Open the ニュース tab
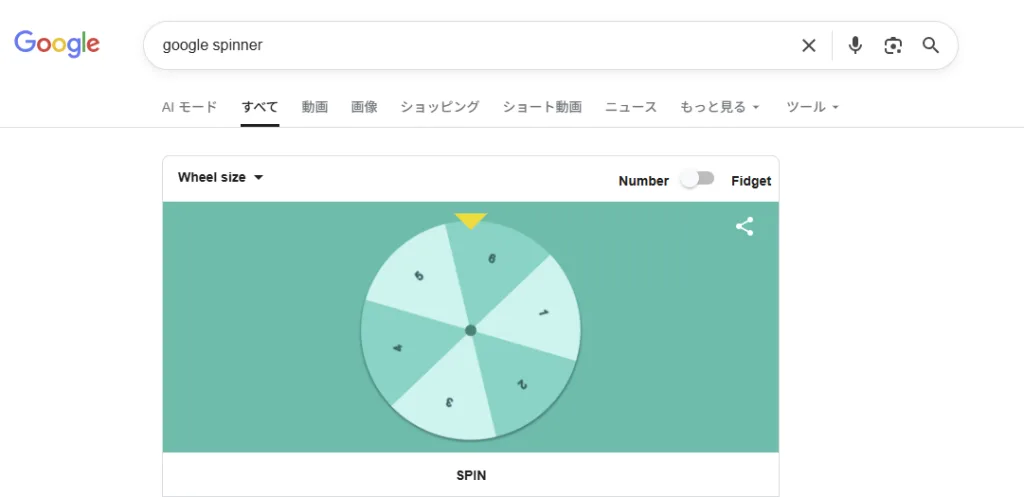 pyautogui.click(x=630, y=107)
